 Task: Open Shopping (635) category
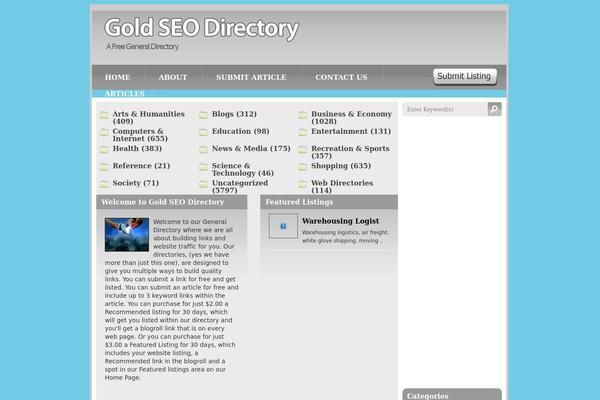(x=341, y=166)
